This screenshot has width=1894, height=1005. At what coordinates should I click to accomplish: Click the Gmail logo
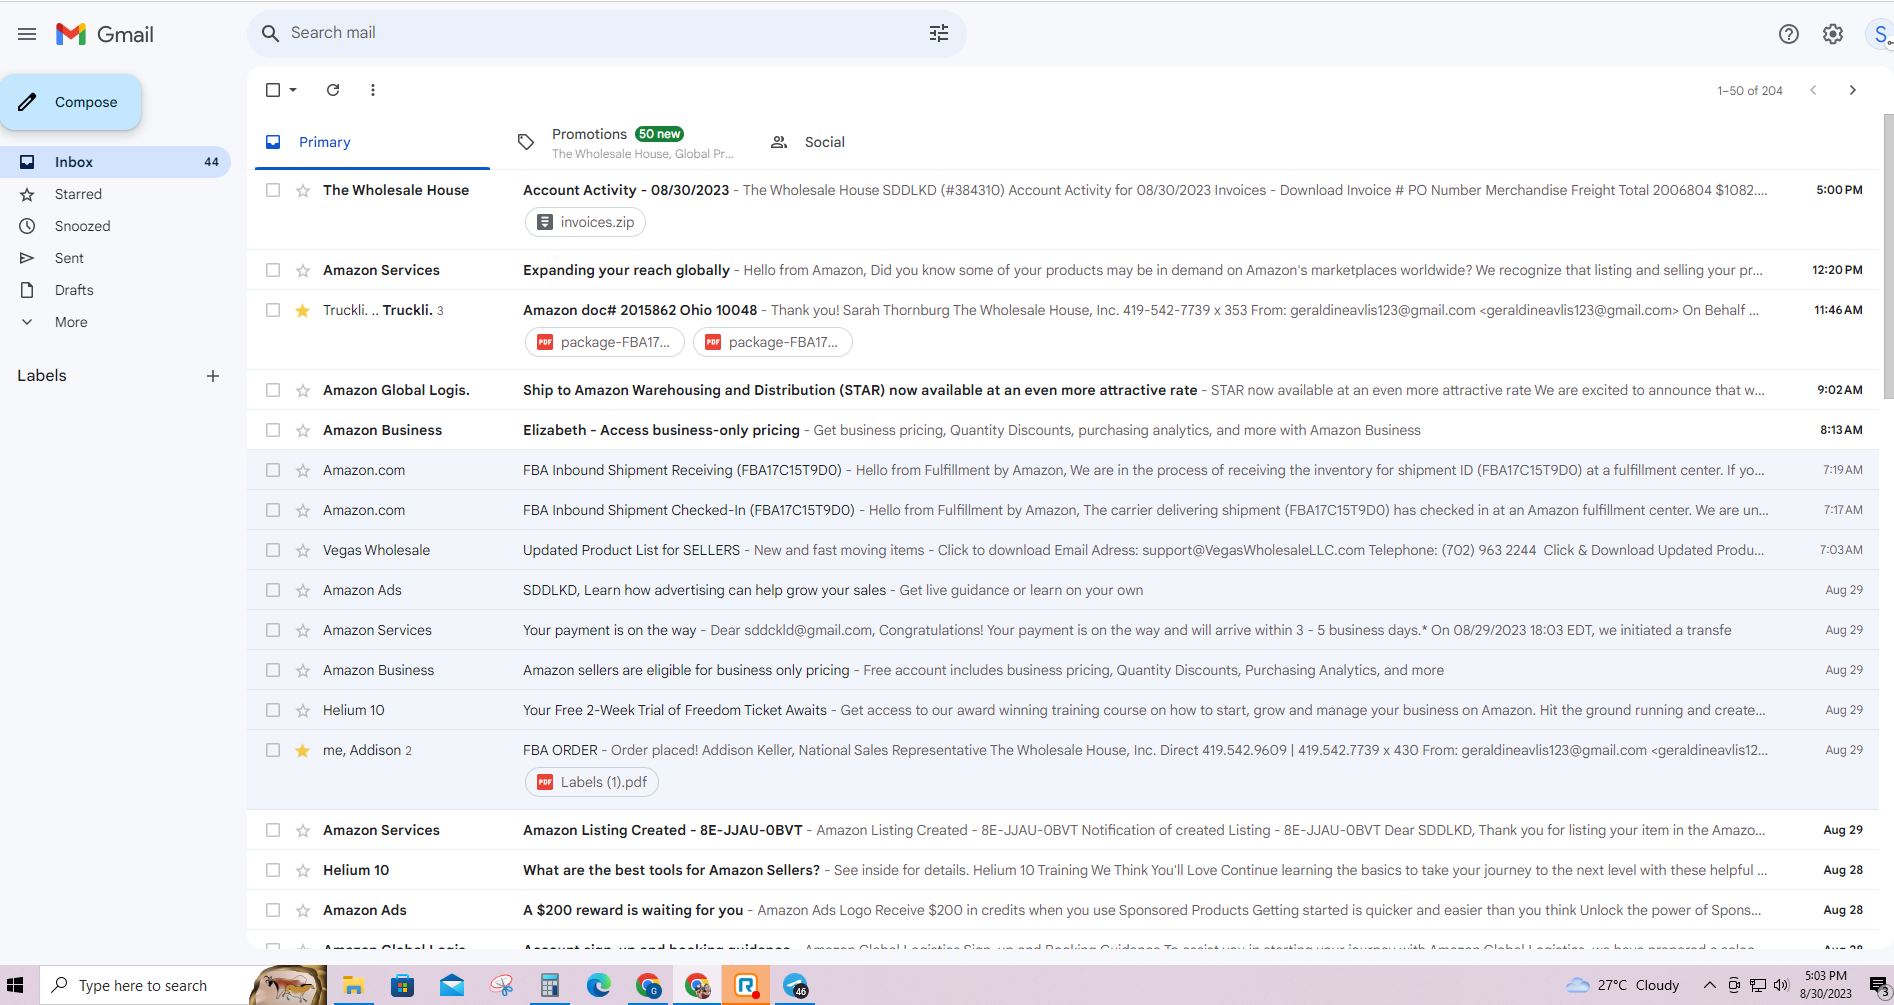pyautogui.click(x=105, y=34)
